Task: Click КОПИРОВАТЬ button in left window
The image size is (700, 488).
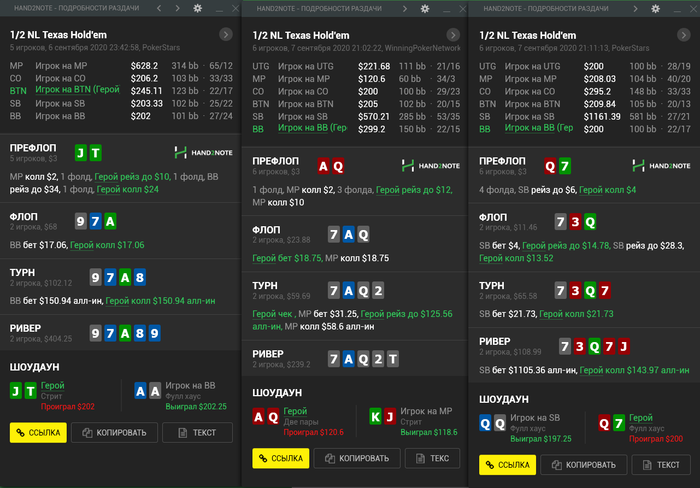Action: click(115, 433)
